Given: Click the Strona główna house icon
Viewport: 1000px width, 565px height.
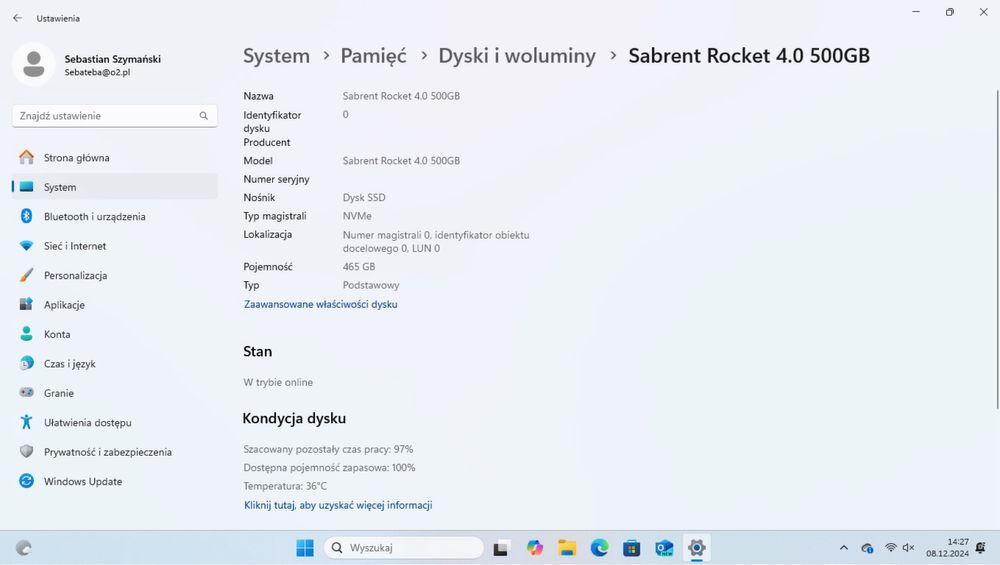Looking at the screenshot, I should (26, 157).
